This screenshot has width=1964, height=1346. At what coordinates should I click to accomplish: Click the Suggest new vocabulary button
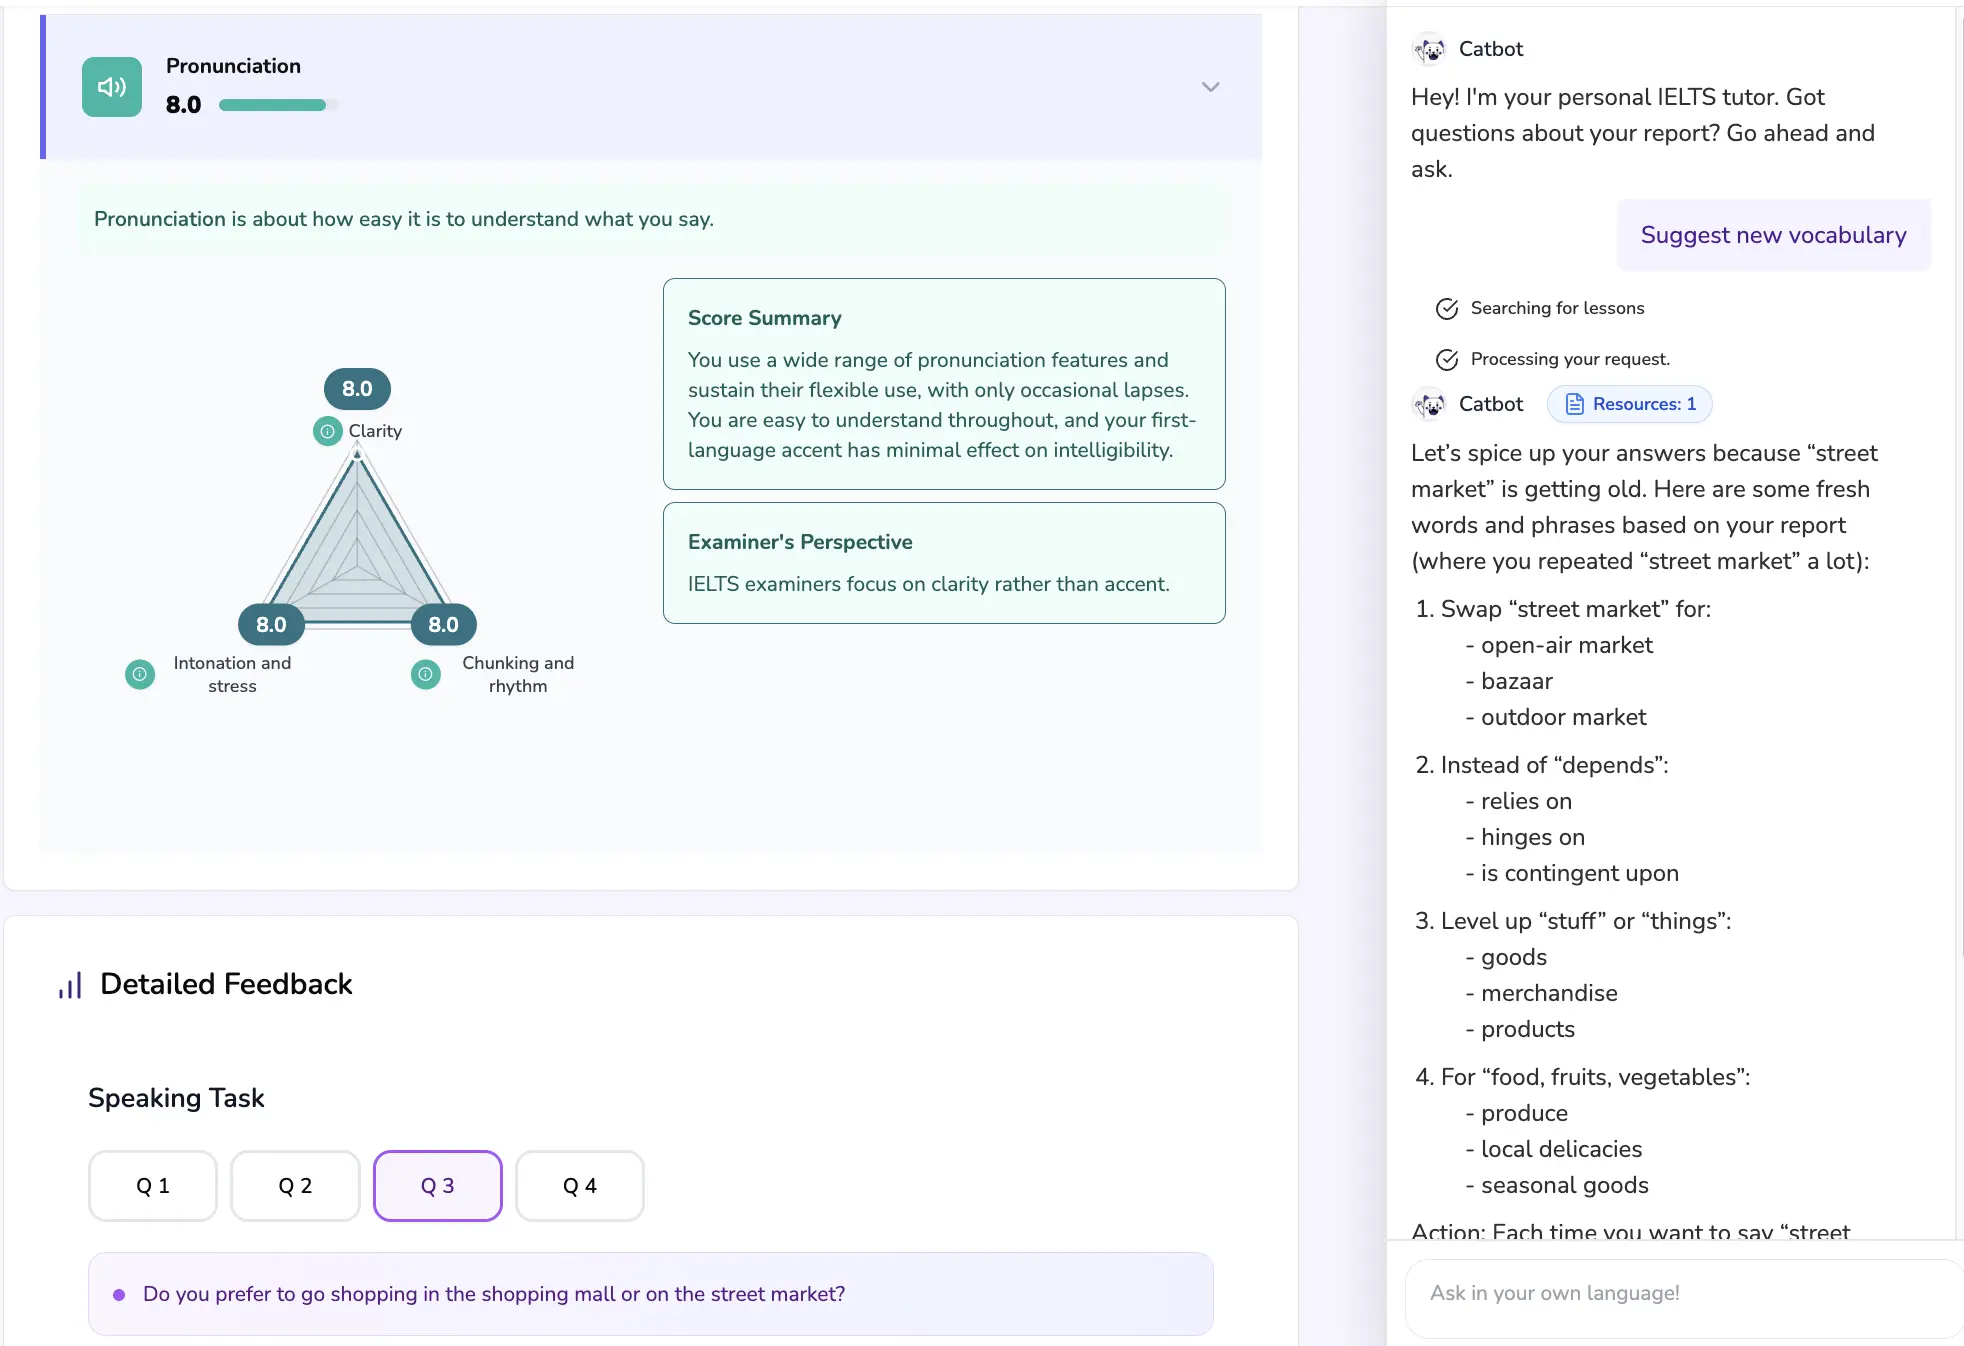click(1772, 235)
